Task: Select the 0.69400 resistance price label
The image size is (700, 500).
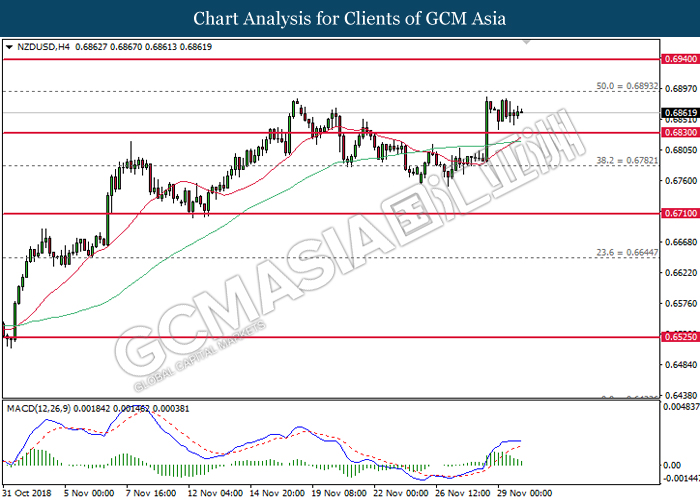Action: (x=680, y=59)
